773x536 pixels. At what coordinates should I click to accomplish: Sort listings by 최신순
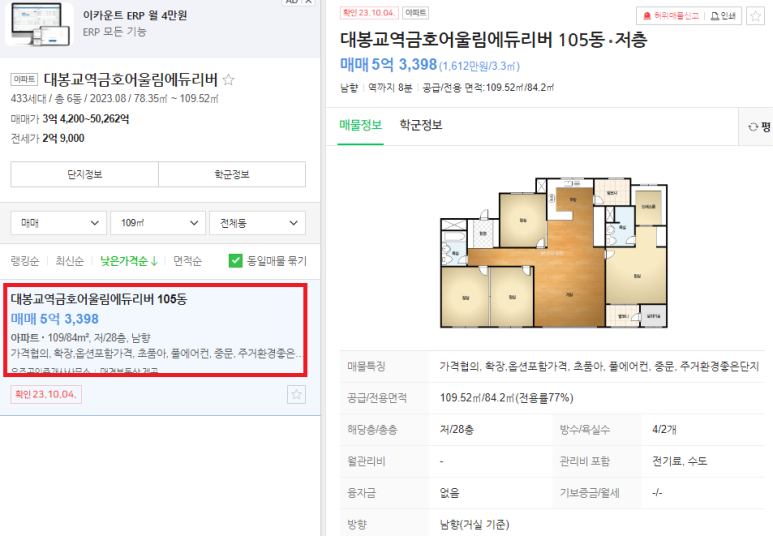pyautogui.click(x=70, y=261)
